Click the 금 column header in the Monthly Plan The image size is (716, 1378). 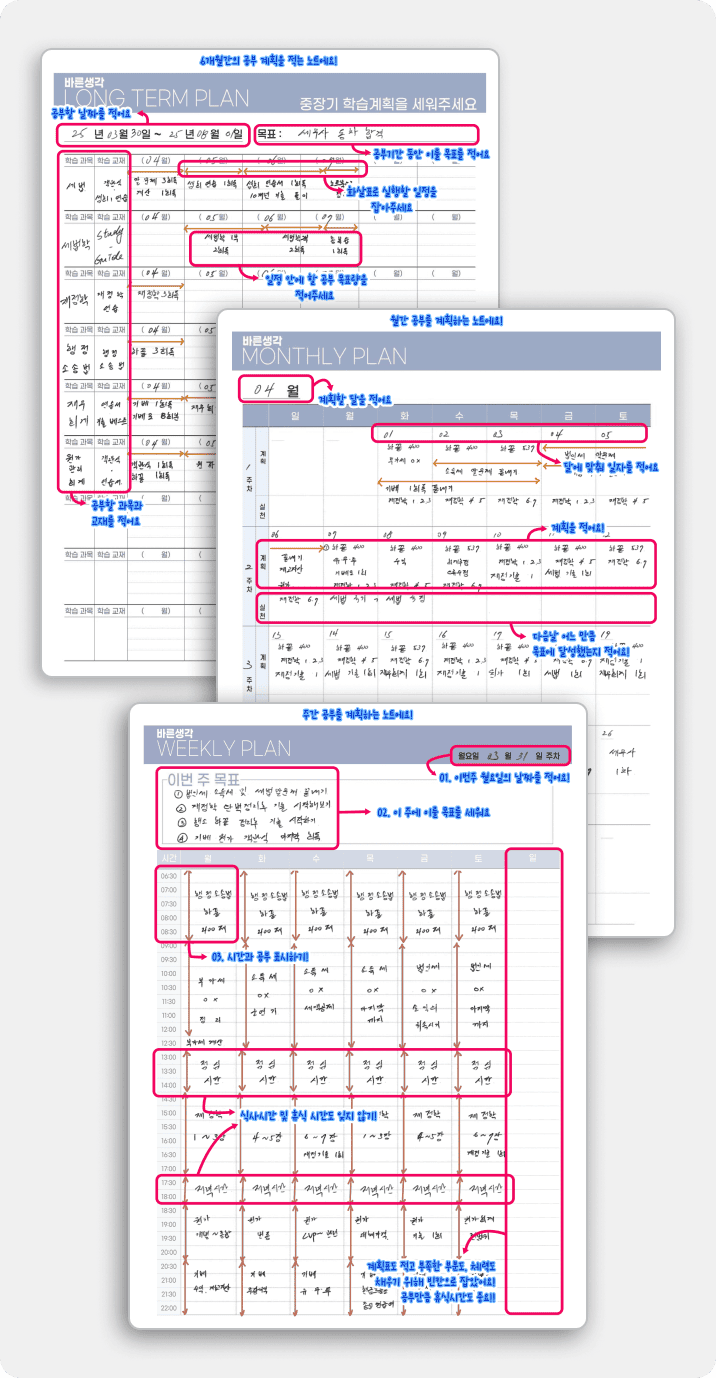coord(566,414)
